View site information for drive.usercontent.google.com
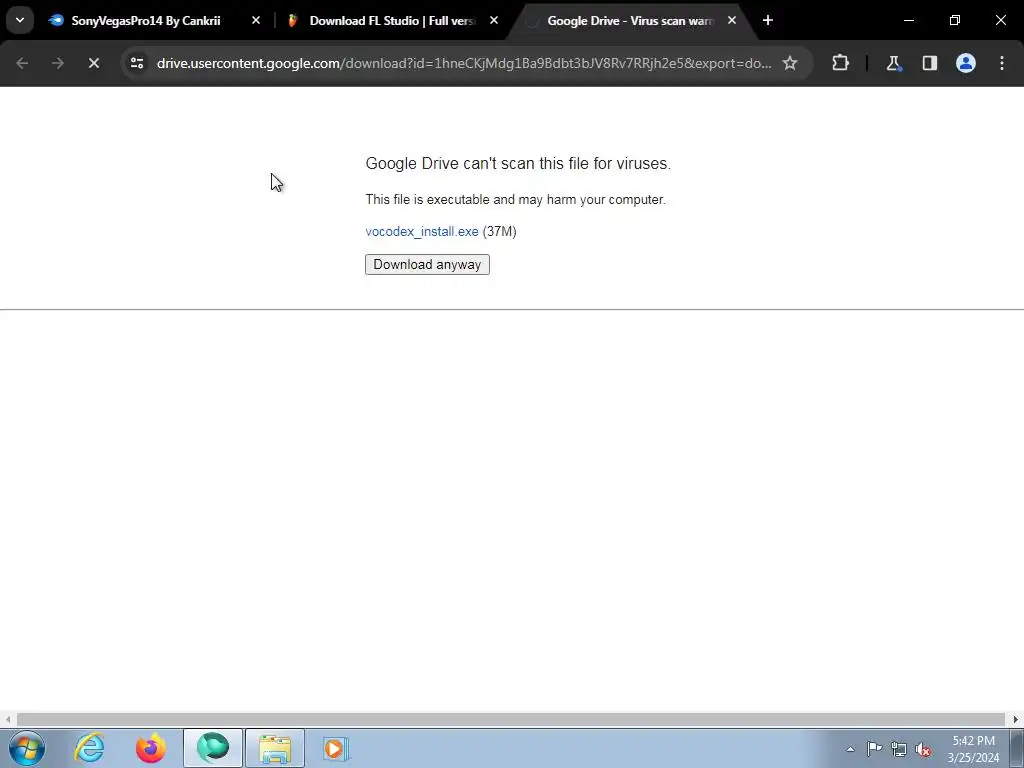Viewport: 1024px width, 768px height. click(136, 63)
